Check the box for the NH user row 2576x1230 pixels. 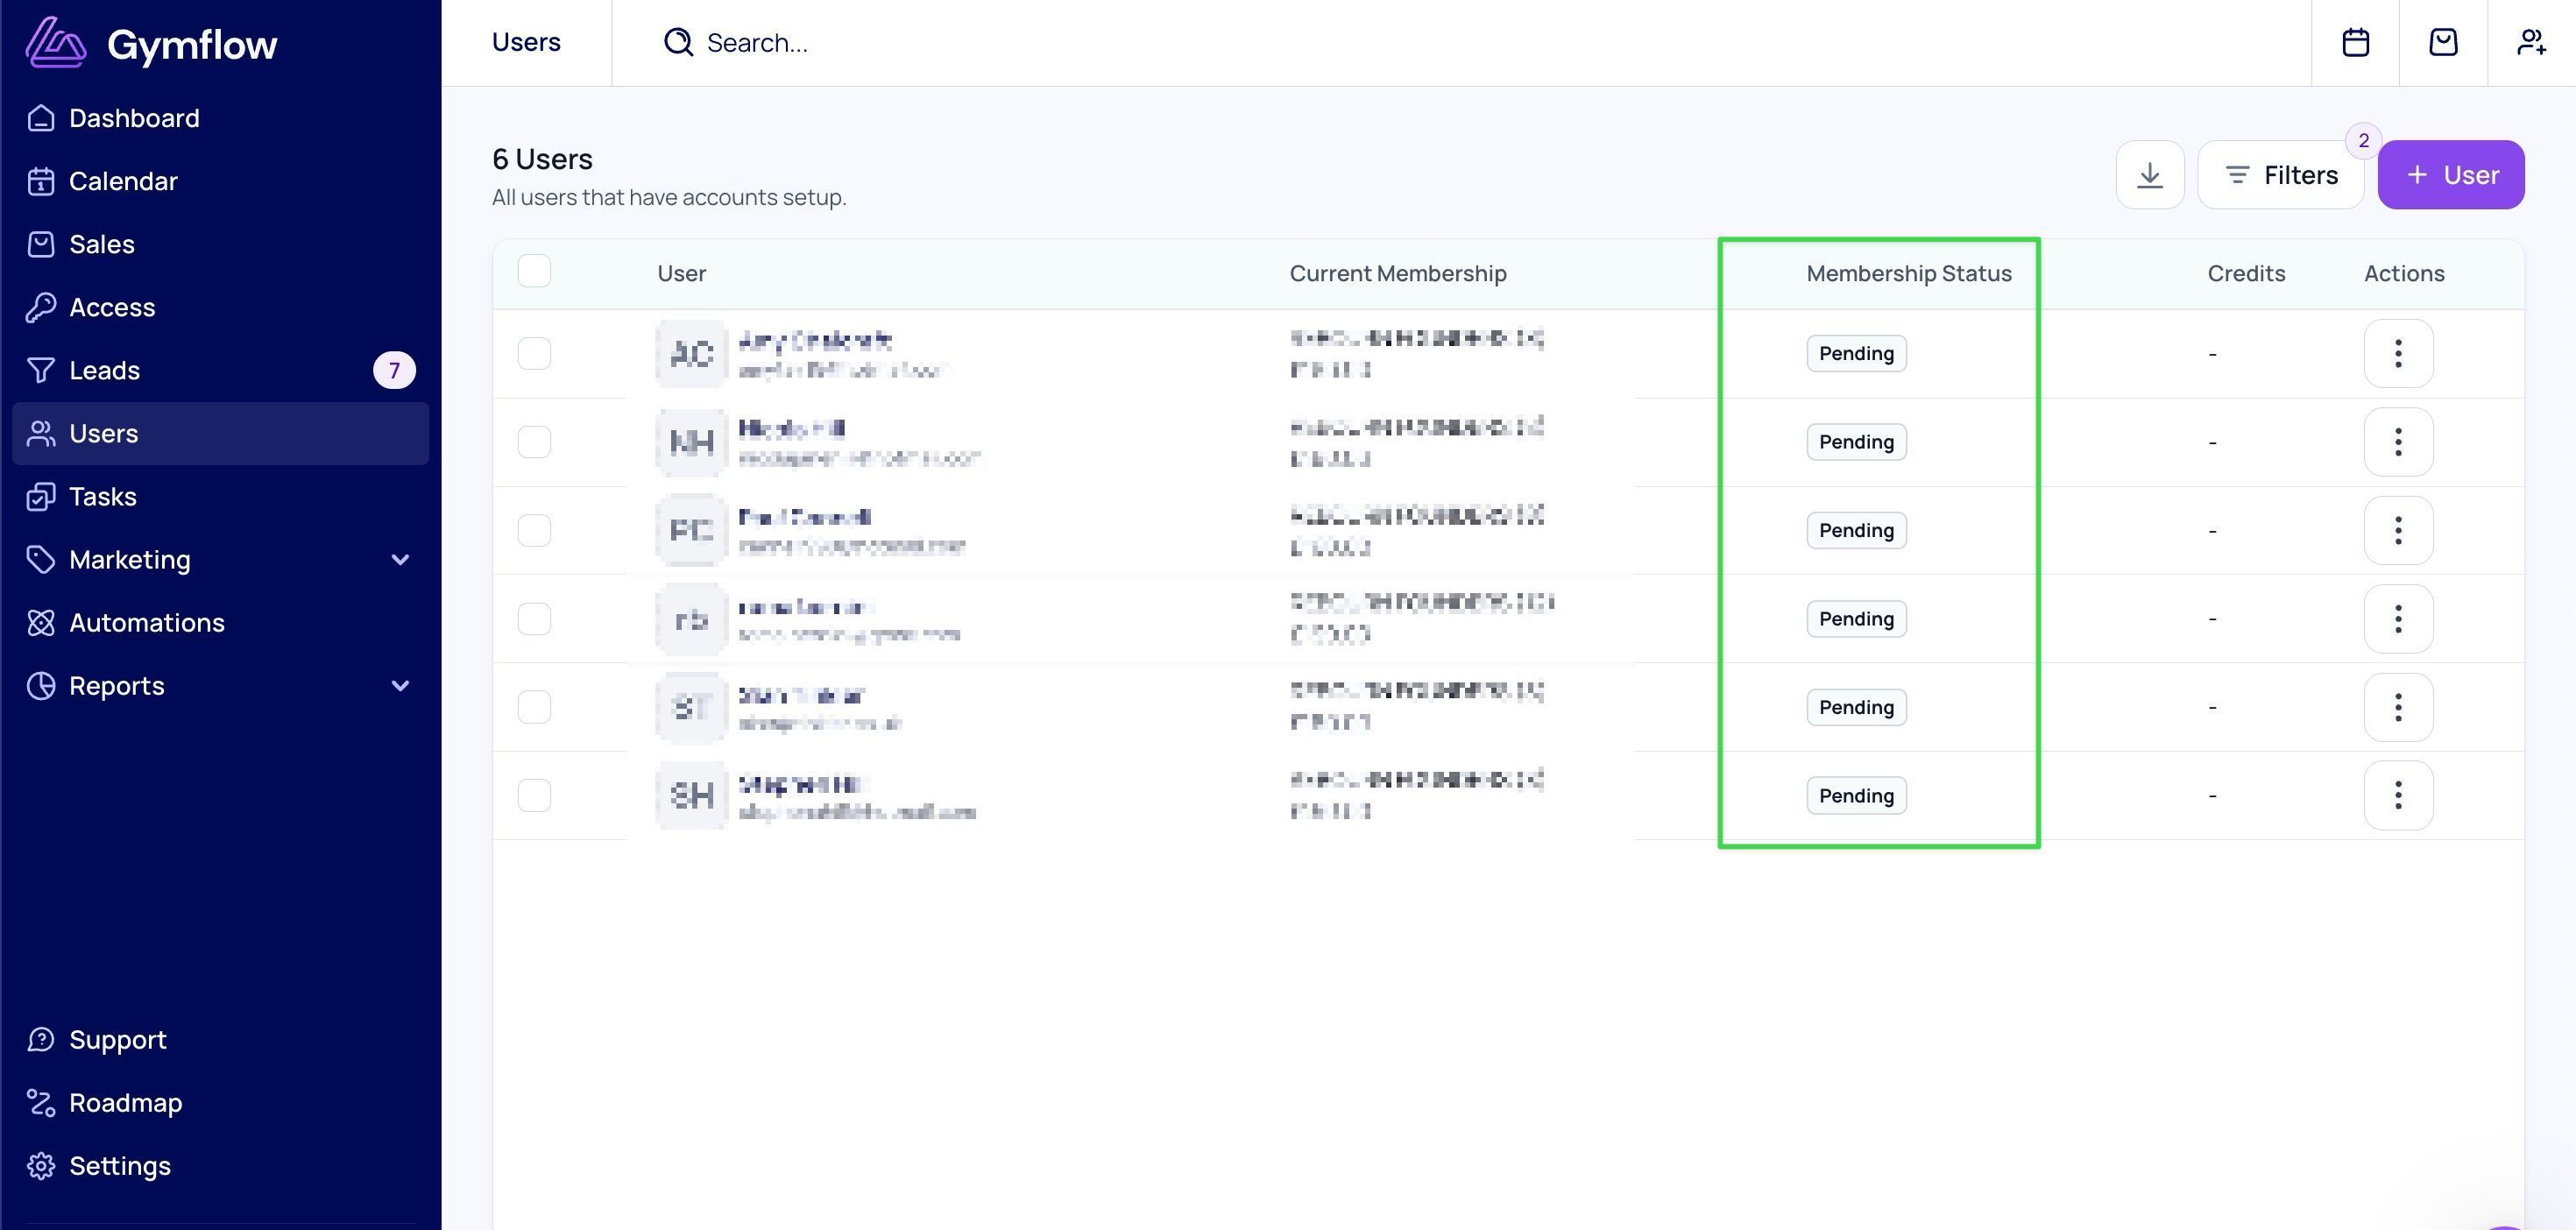(534, 442)
